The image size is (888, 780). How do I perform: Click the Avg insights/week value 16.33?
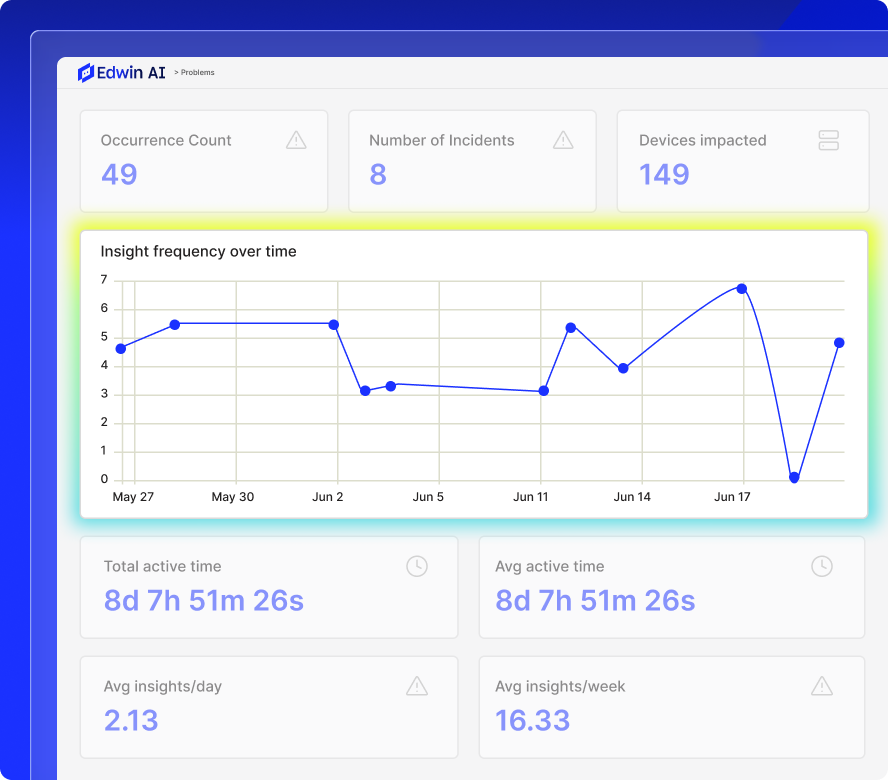(x=532, y=720)
